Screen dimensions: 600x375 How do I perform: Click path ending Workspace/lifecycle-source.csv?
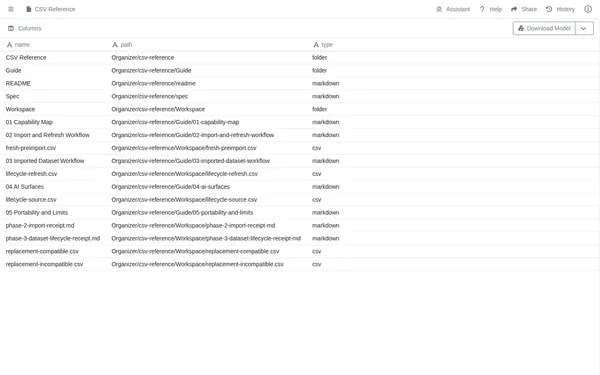pyautogui.click(x=184, y=200)
